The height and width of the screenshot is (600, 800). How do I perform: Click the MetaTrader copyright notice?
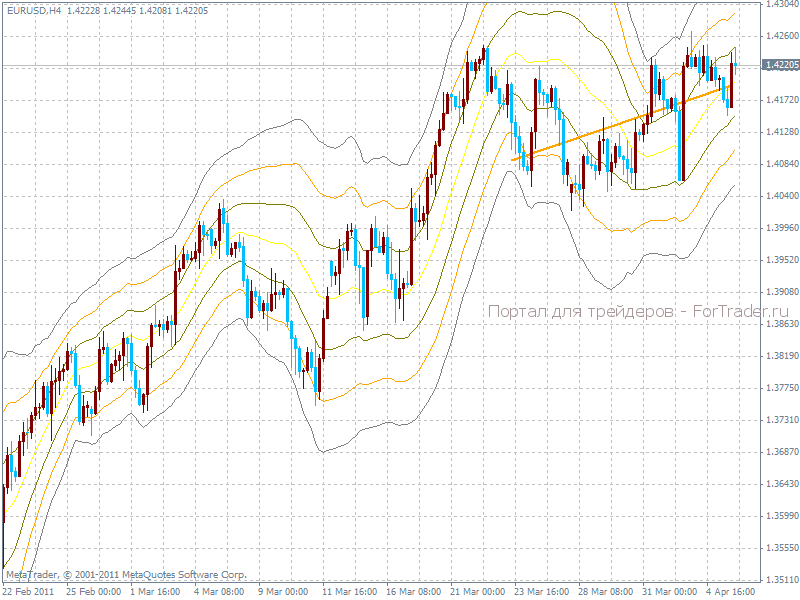coord(126,575)
